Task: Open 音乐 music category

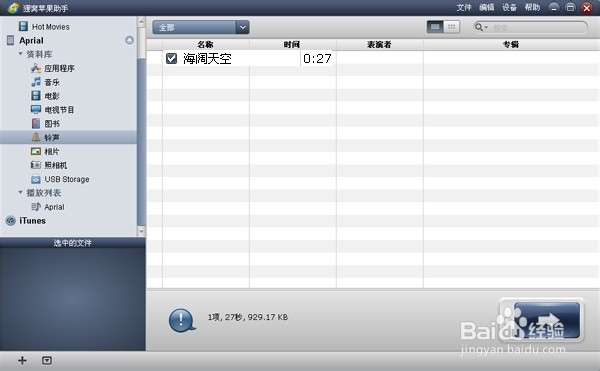Action: coord(52,82)
